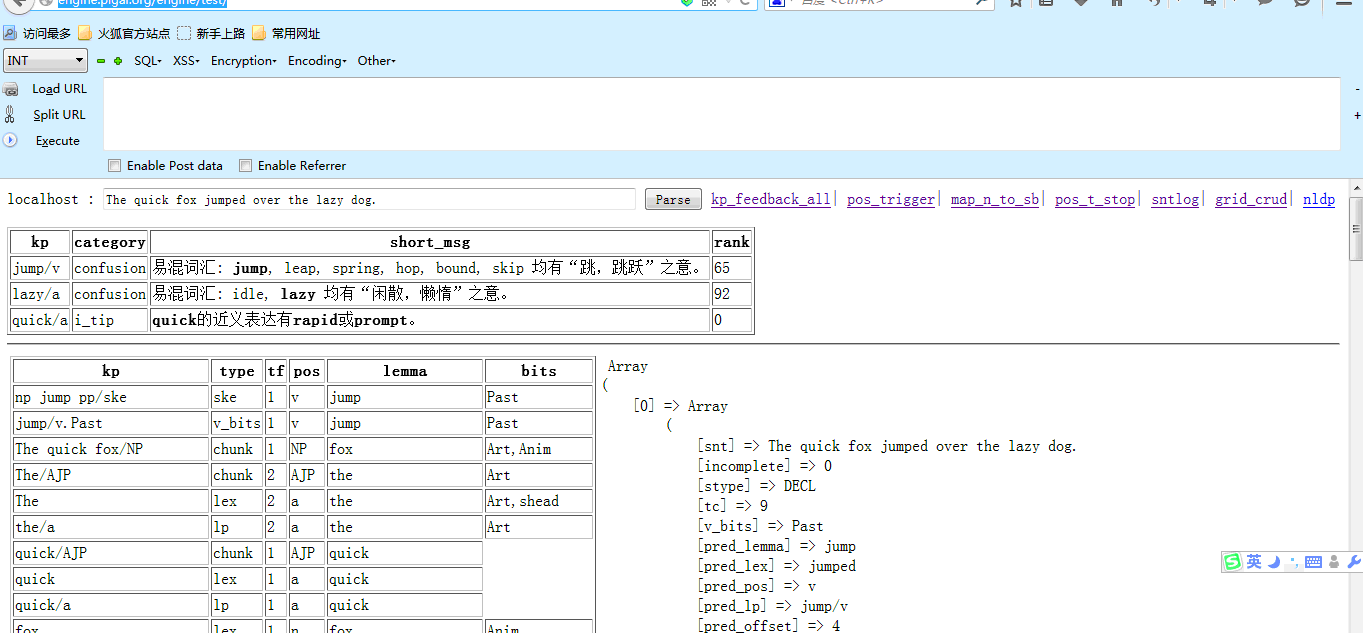
Task: Open the sntlog link
Action: tap(1174, 199)
